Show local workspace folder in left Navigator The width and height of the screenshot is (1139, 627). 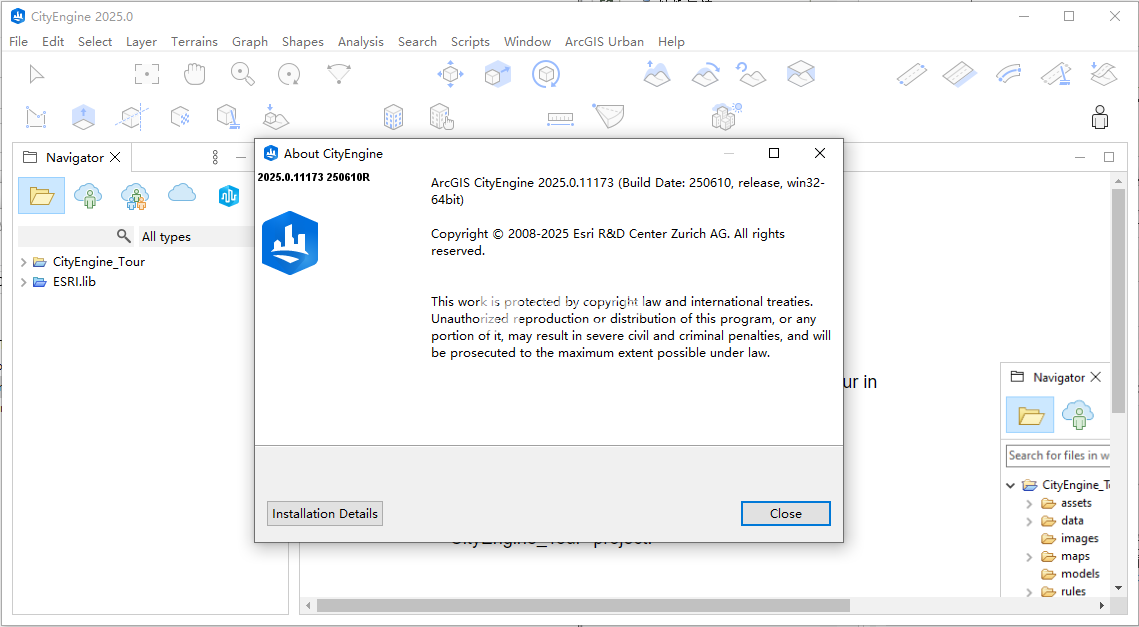41,195
